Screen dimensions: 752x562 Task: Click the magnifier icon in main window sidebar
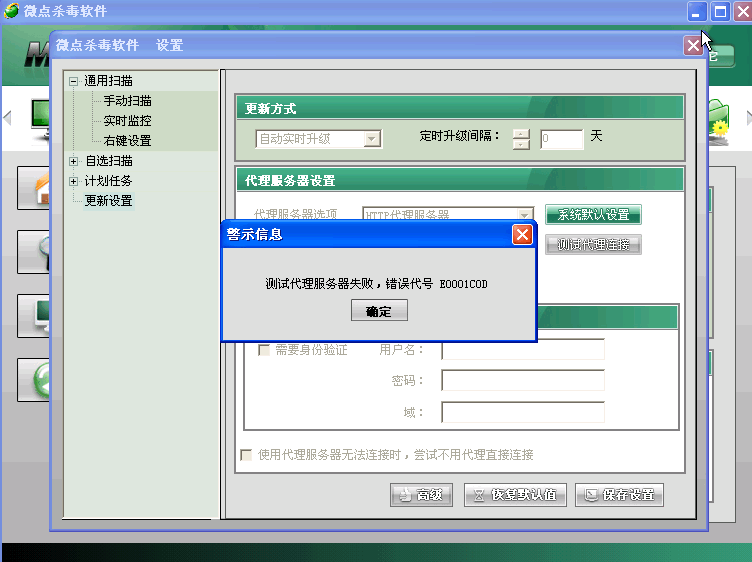coord(34,252)
